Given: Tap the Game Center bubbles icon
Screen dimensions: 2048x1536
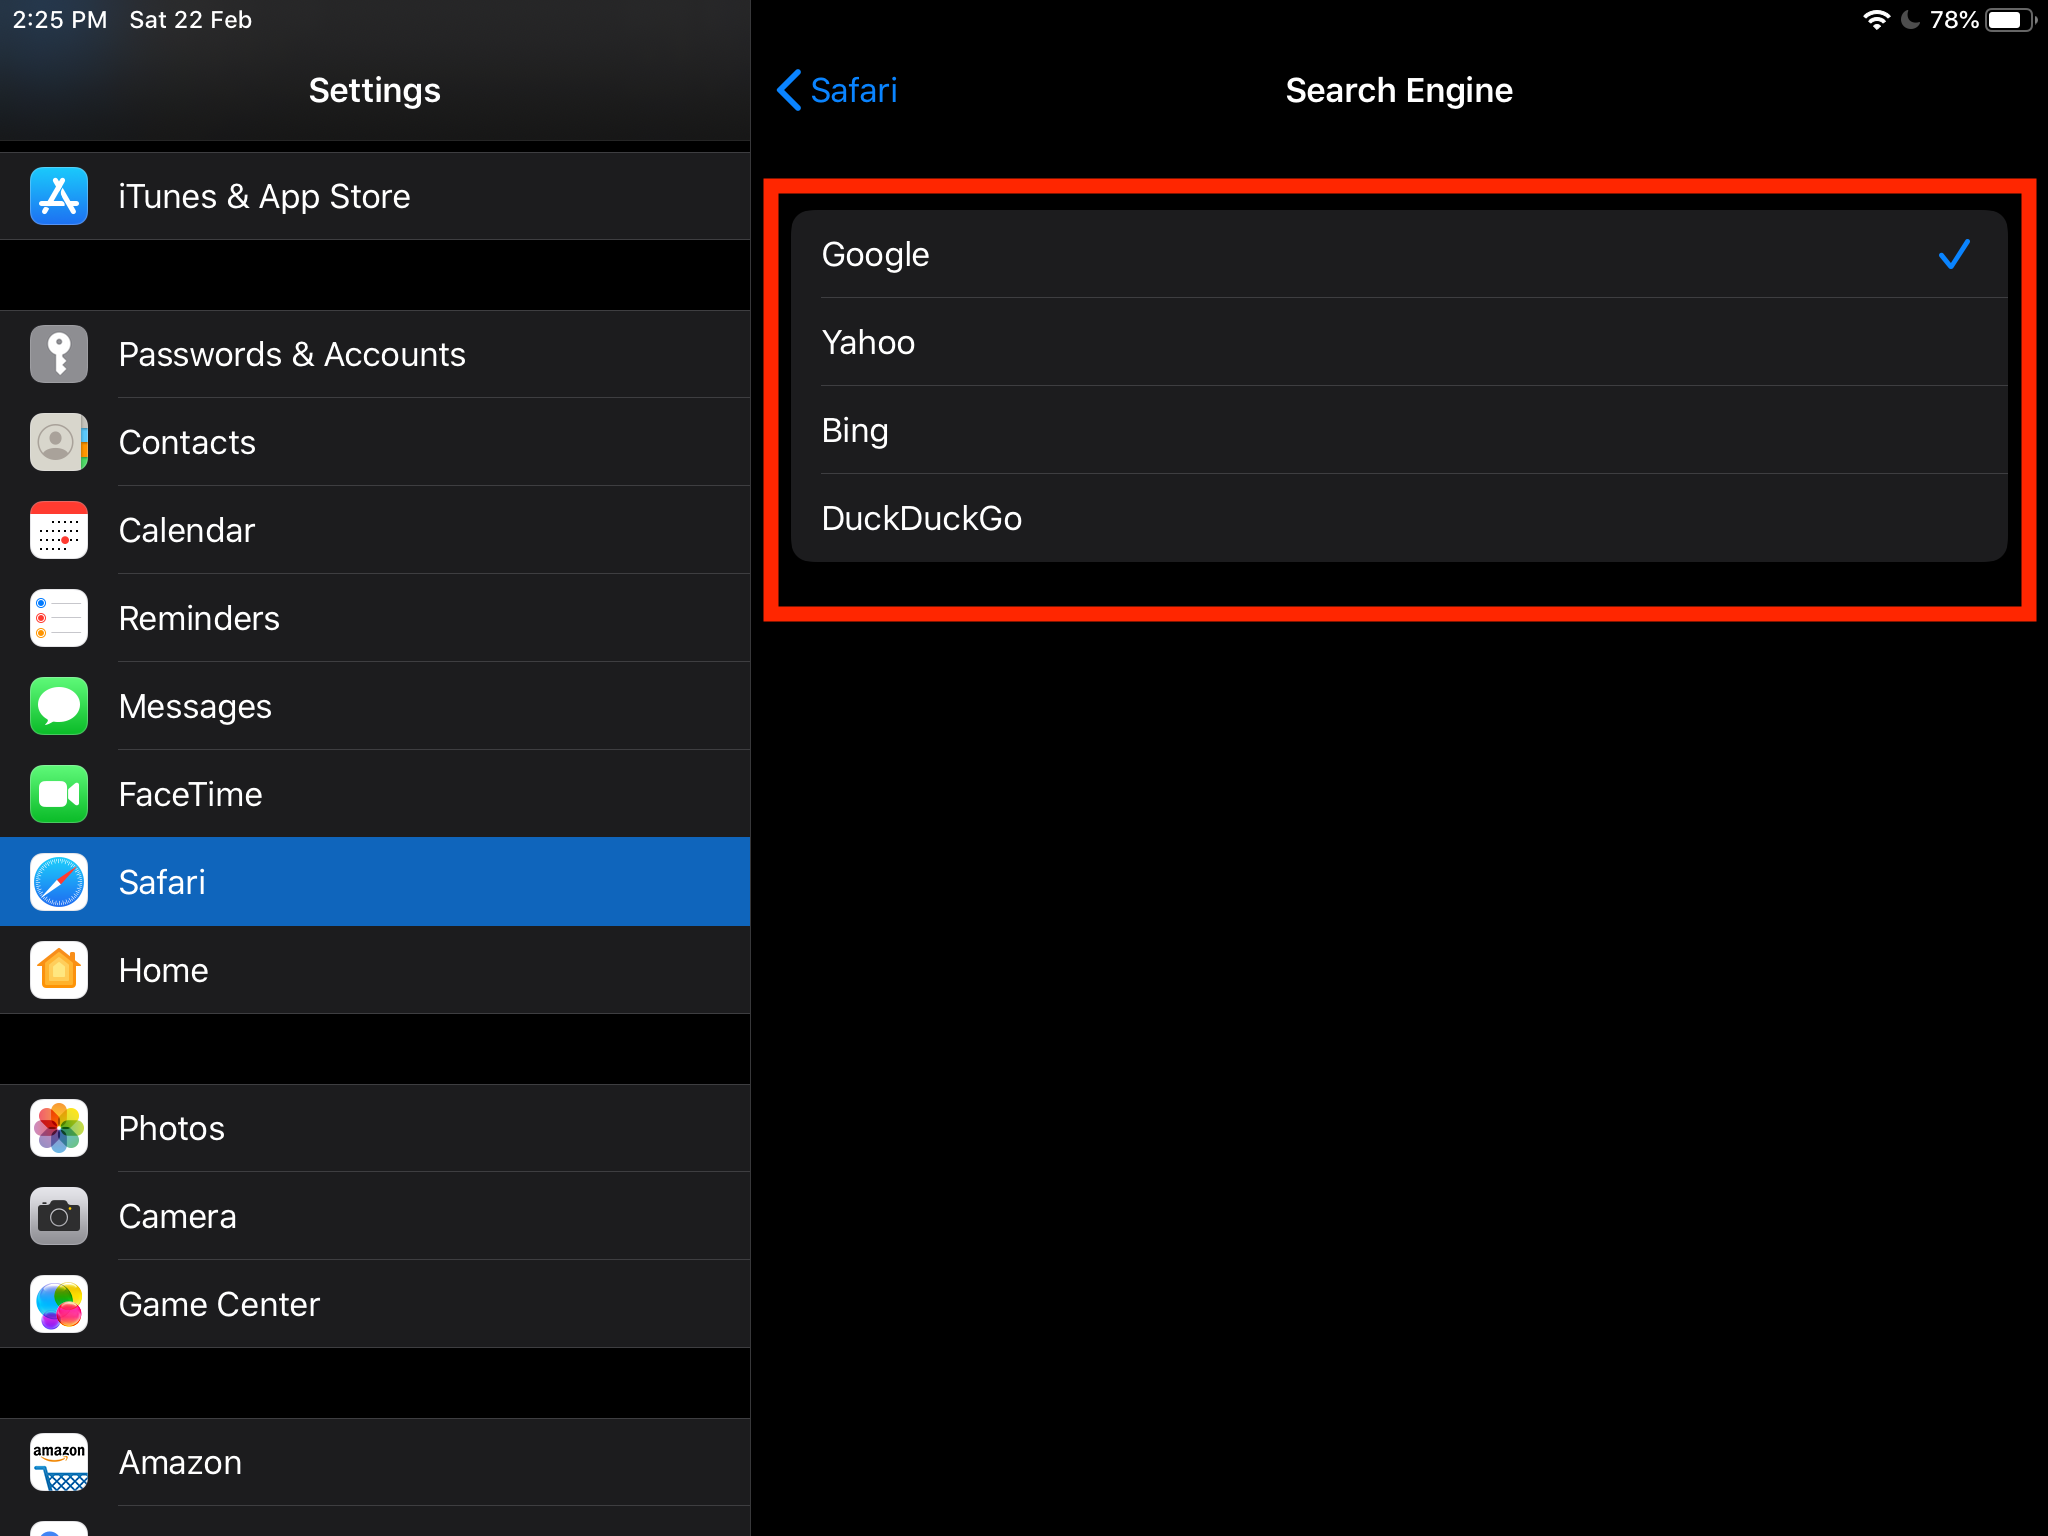Looking at the screenshot, I should [x=59, y=1304].
